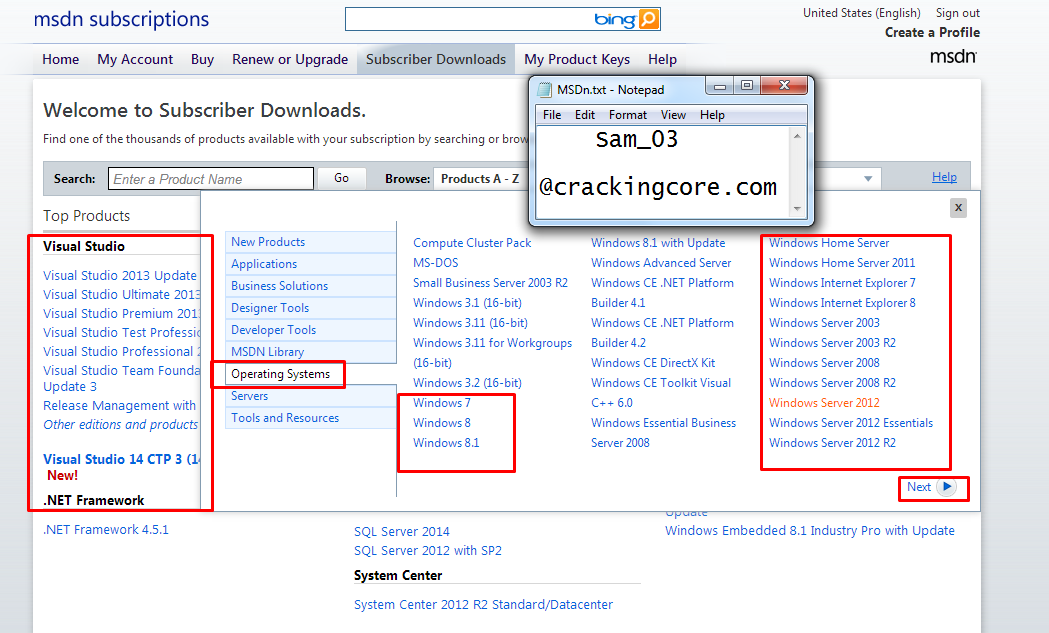Select Business Solutions category
Image resolution: width=1049 pixels, height=633 pixels.
(x=311, y=286)
